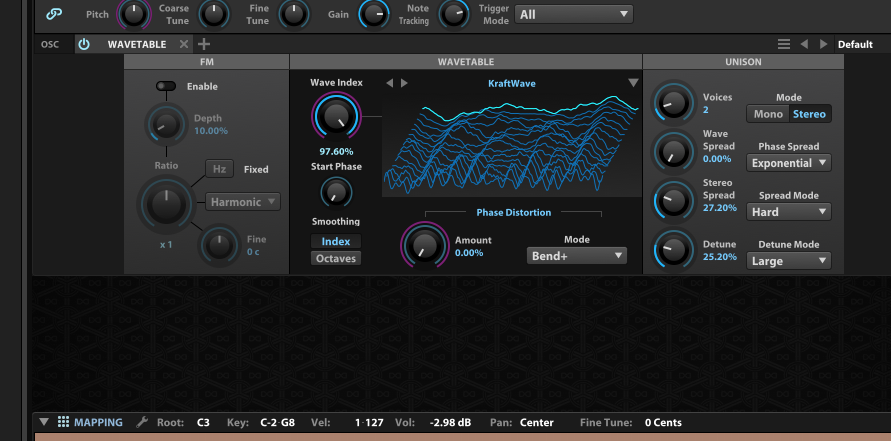The width and height of the screenshot is (891, 441).
Task: Click the unison Voices knob
Action: tap(673, 103)
